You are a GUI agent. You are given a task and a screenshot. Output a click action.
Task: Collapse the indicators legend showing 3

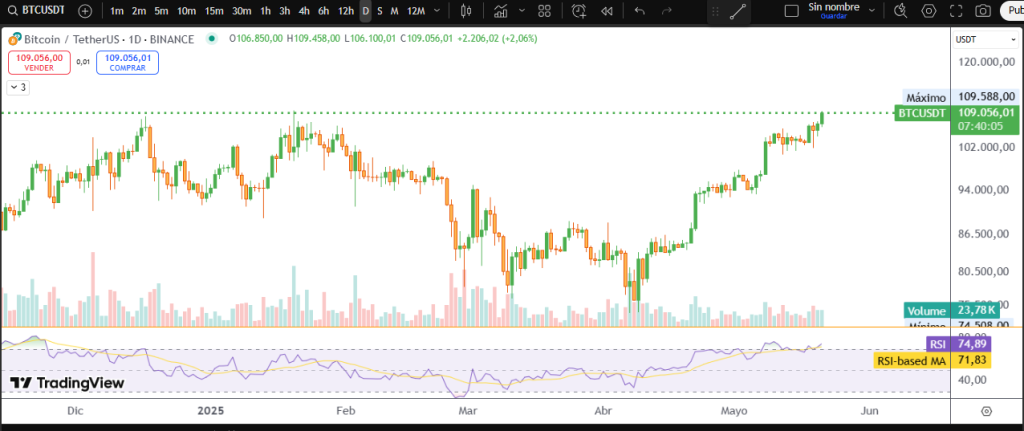pos(18,87)
